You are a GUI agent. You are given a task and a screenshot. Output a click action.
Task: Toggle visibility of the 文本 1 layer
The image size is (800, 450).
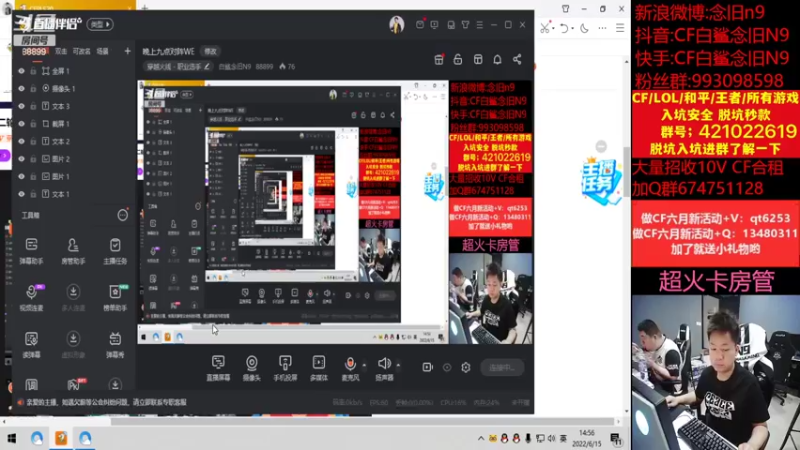tap(21, 194)
